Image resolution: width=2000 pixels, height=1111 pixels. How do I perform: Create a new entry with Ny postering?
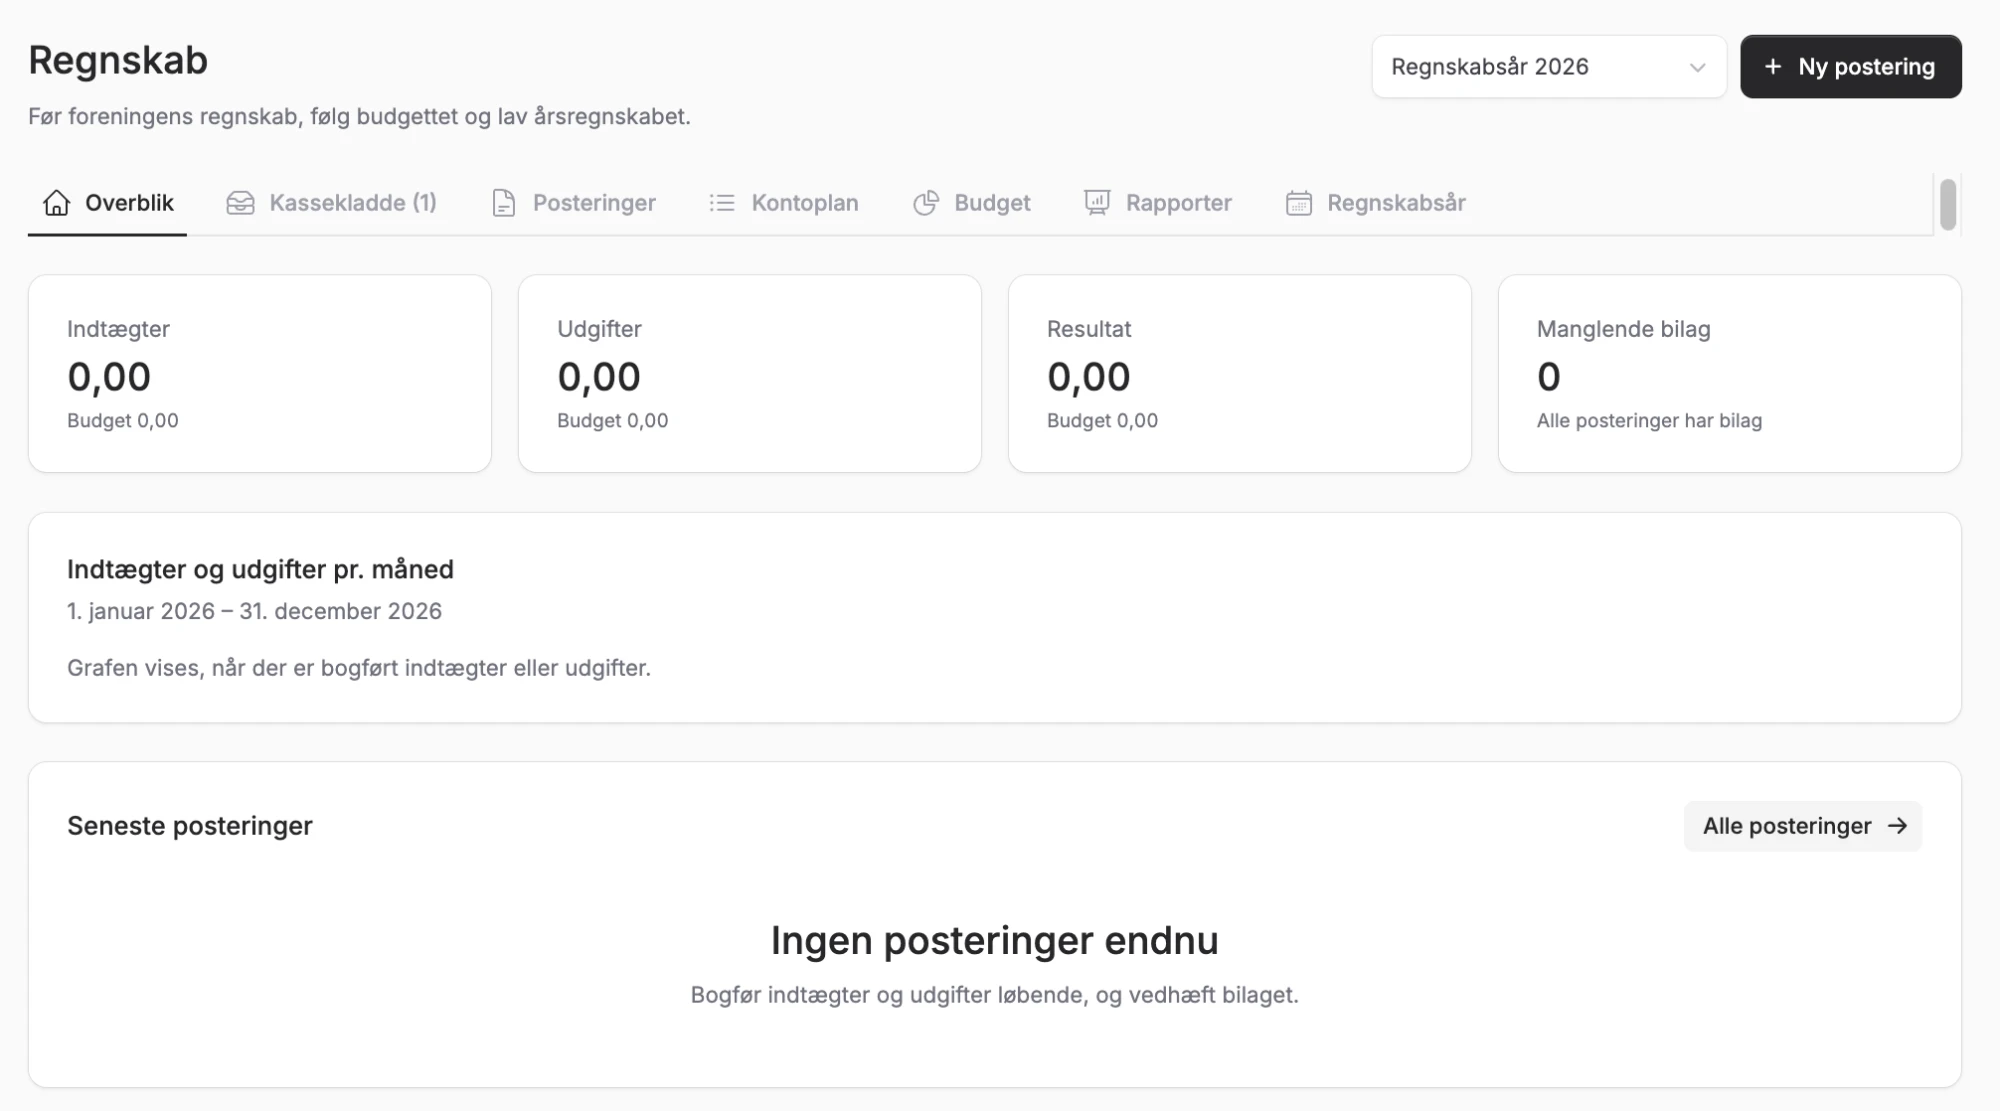(x=1851, y=67)
